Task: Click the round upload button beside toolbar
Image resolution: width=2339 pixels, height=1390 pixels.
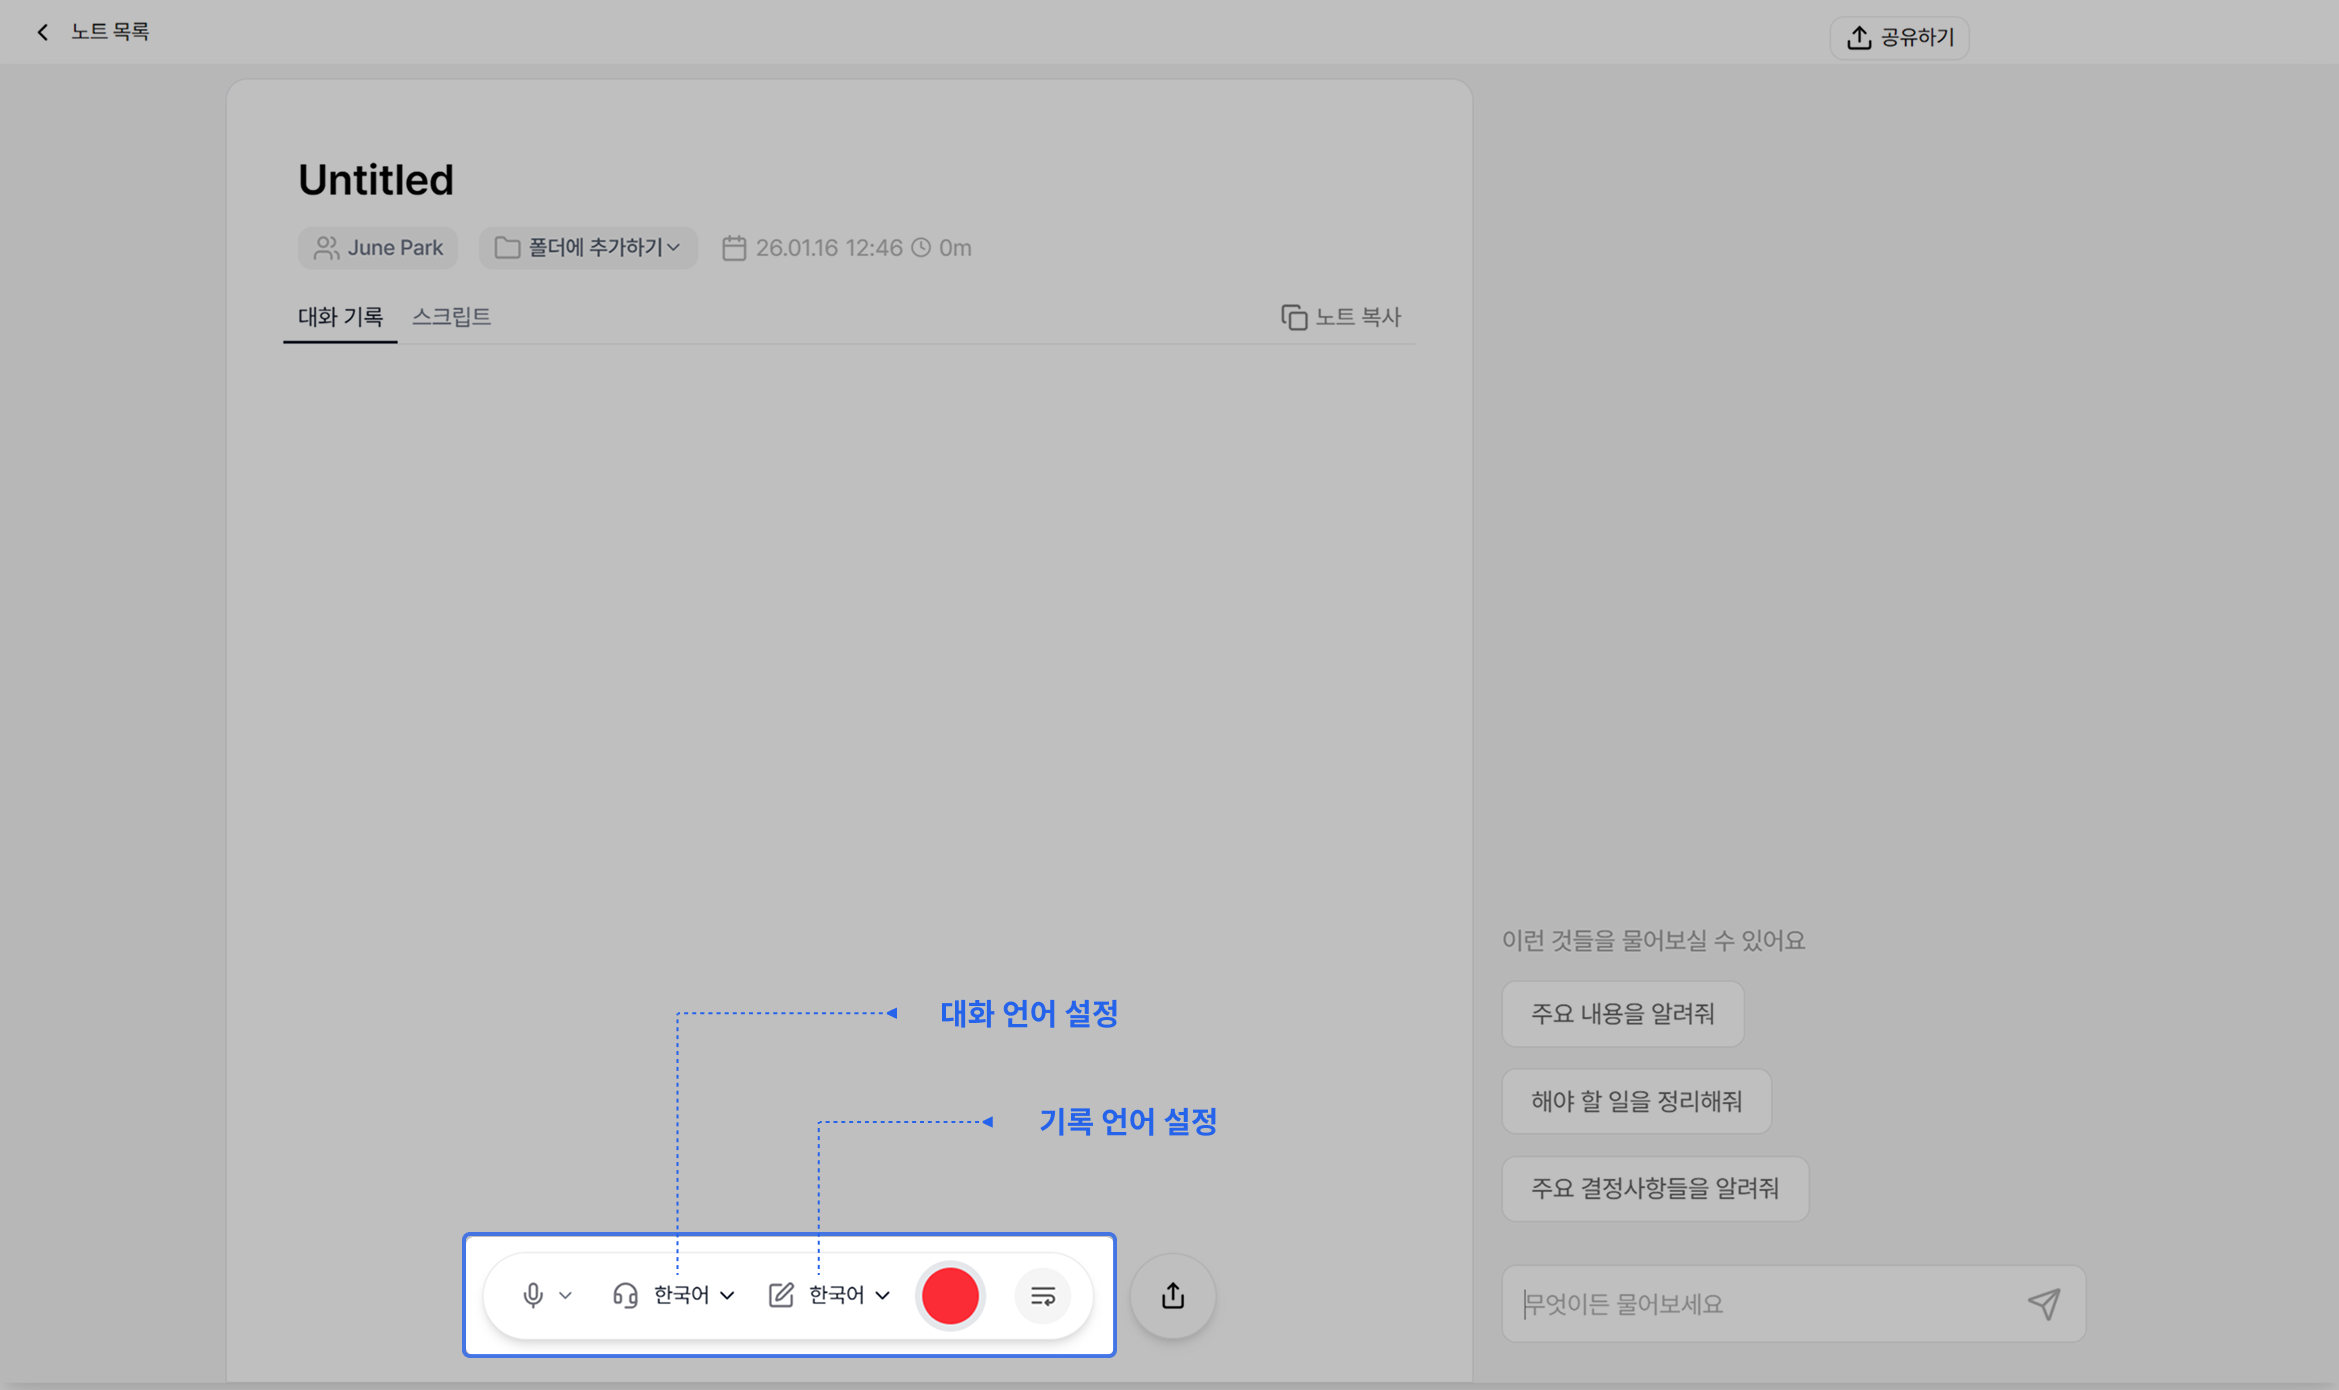Action: click(1173, 1296)
